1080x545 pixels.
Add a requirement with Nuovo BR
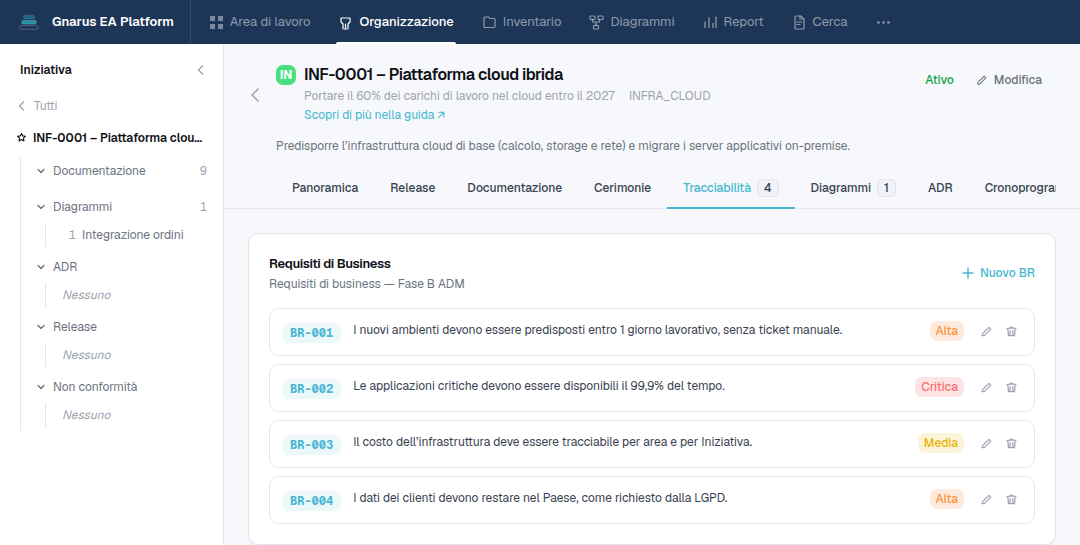pyautogui.click(x=998, y=273)
